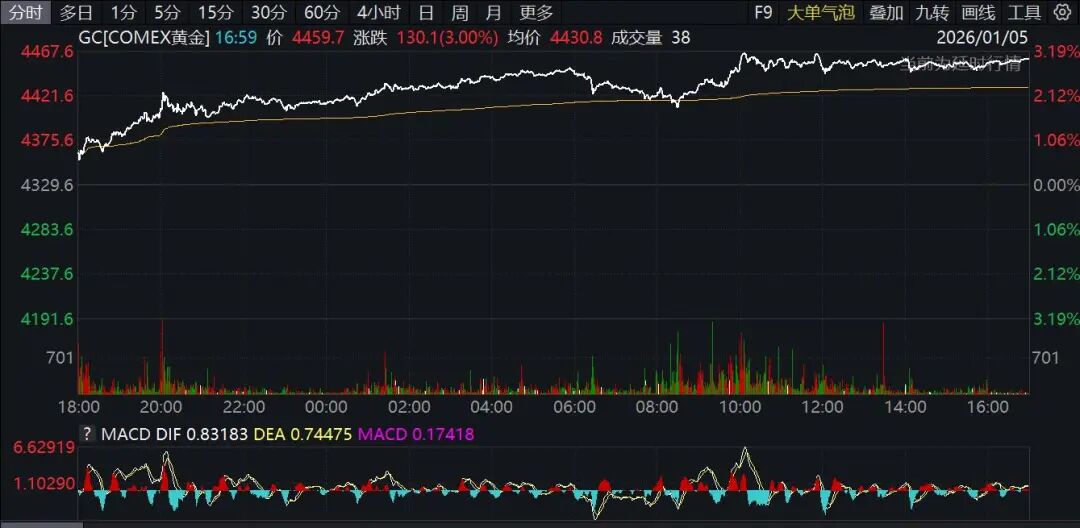Choose the 1分 one-minute period
The image size is (1080, 528).
pyautogui.click(x=124, y=13)
